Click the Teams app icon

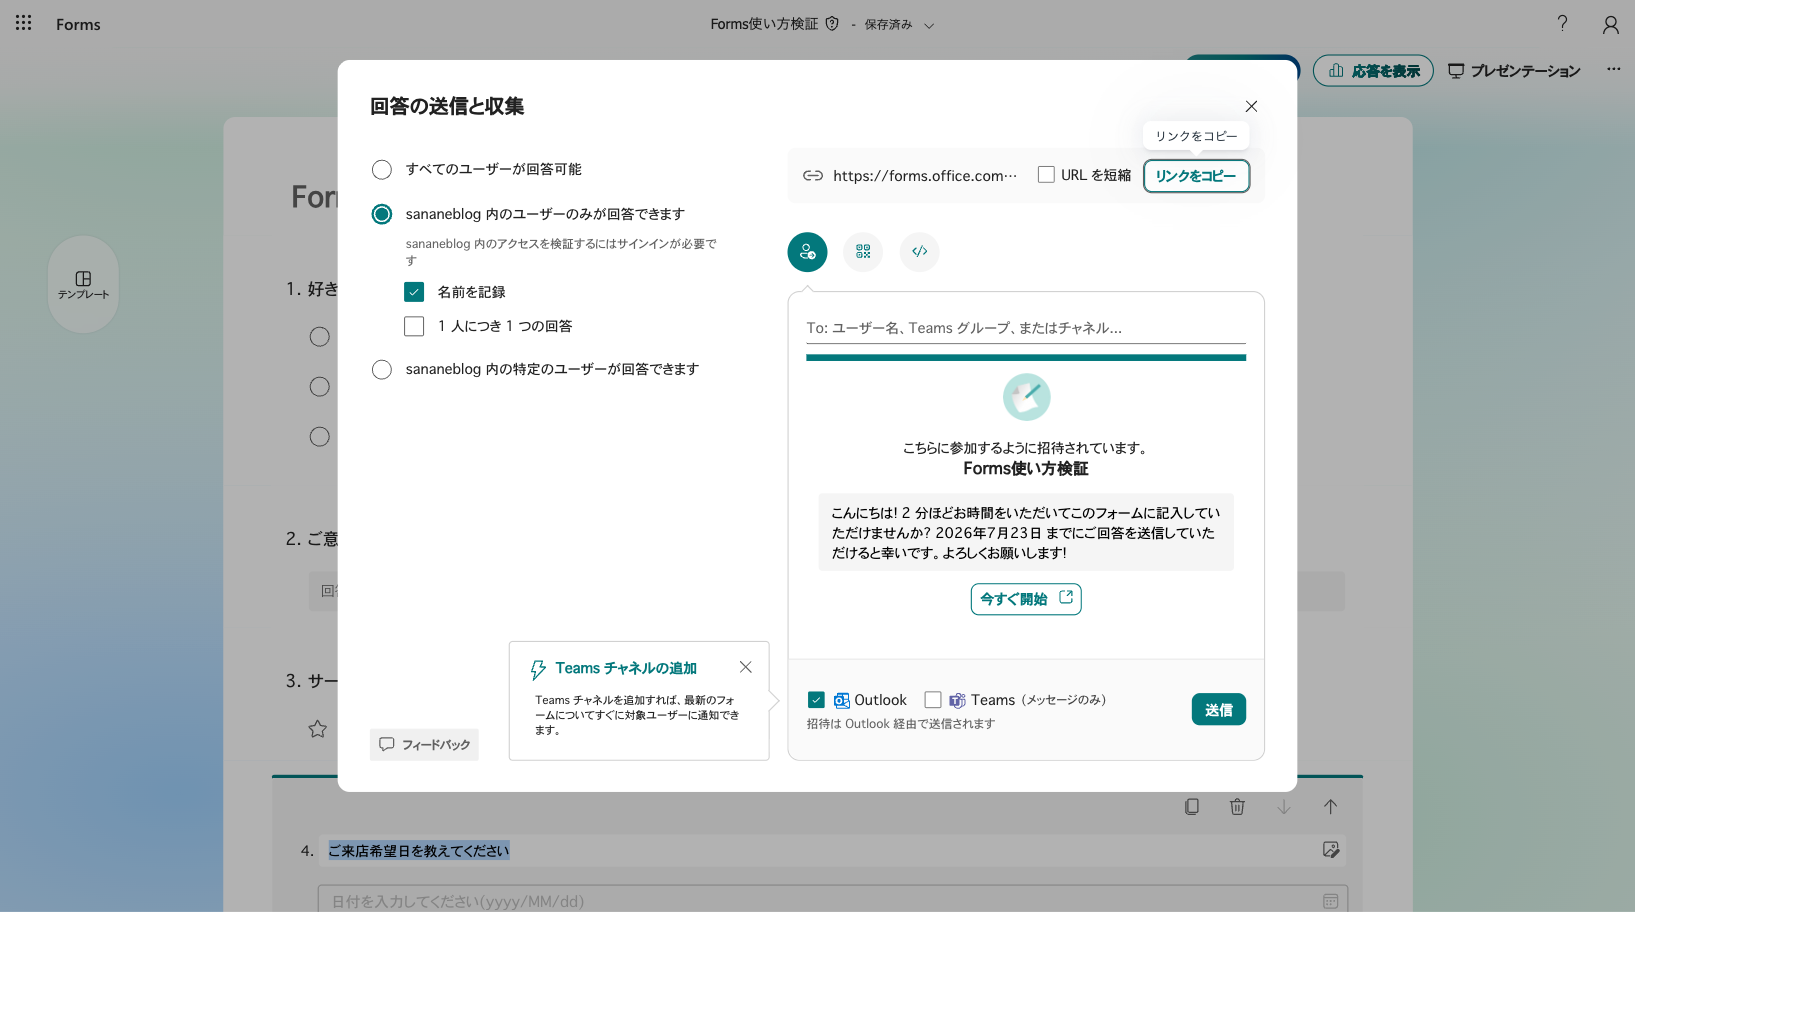[957, 700]
